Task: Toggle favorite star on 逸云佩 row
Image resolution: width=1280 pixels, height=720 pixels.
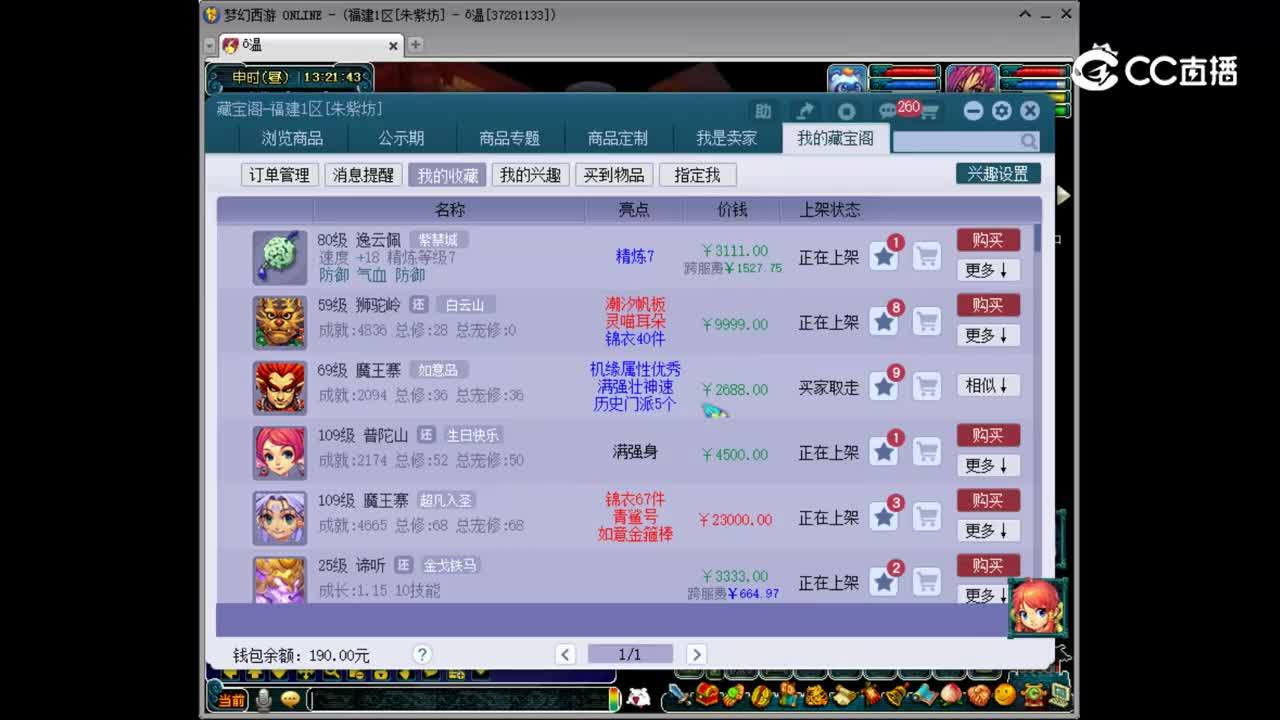Action: (x=884, y=257)
